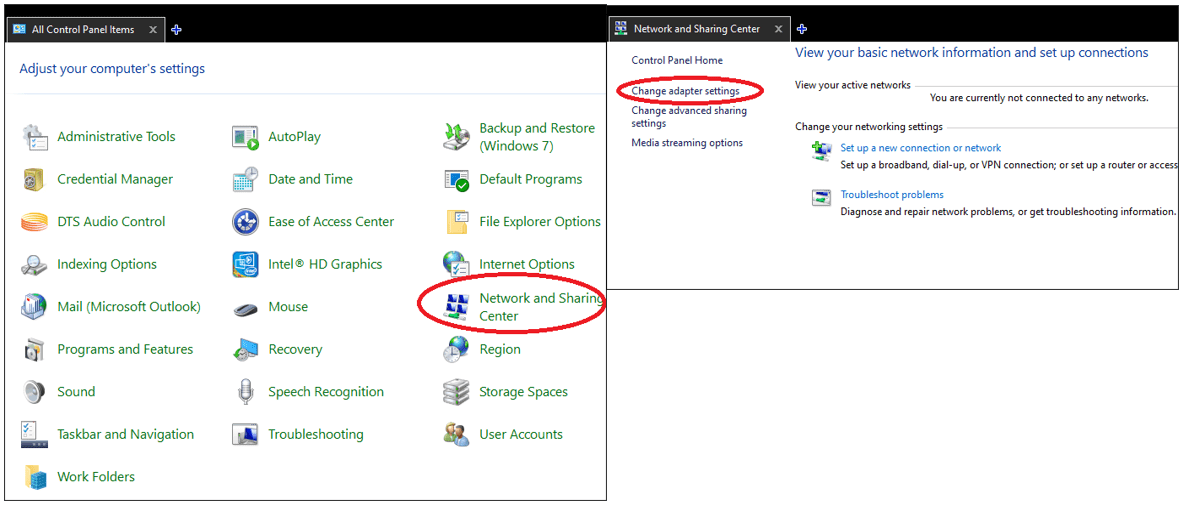
Task: Open the Storage Spaces link
Action: (x=523, y=392)
